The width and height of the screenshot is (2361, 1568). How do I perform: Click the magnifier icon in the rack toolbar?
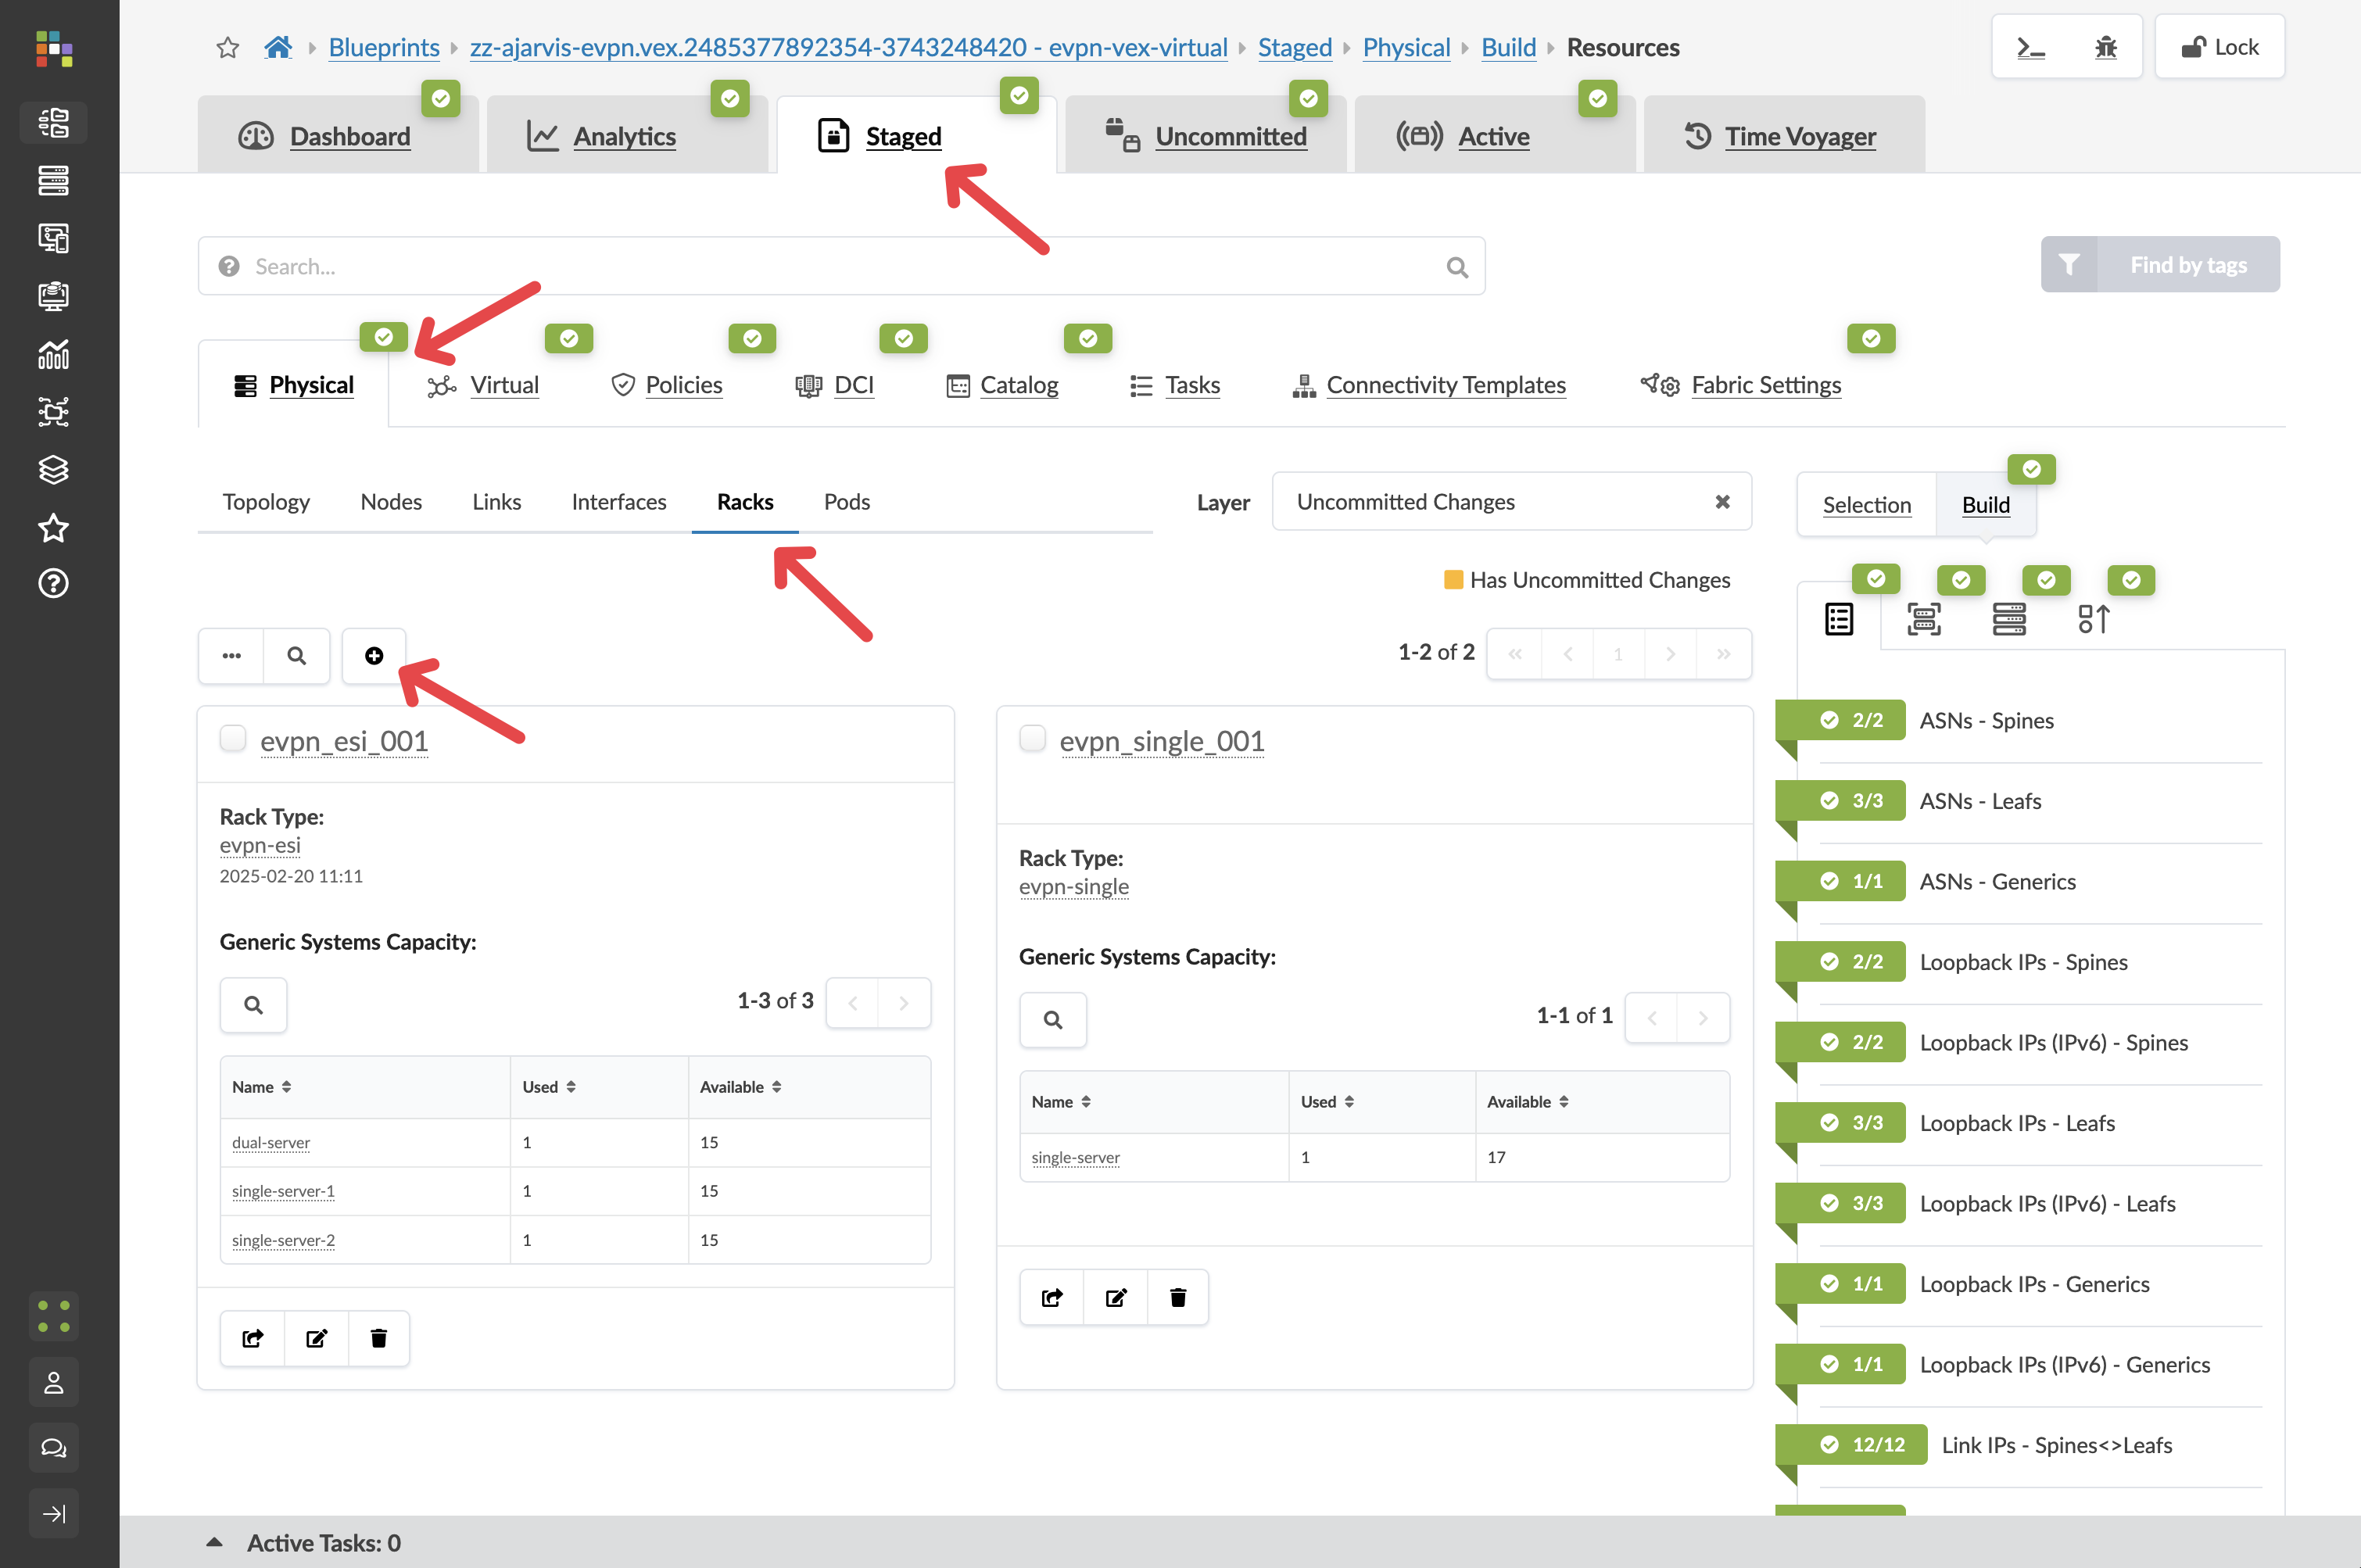296,656
